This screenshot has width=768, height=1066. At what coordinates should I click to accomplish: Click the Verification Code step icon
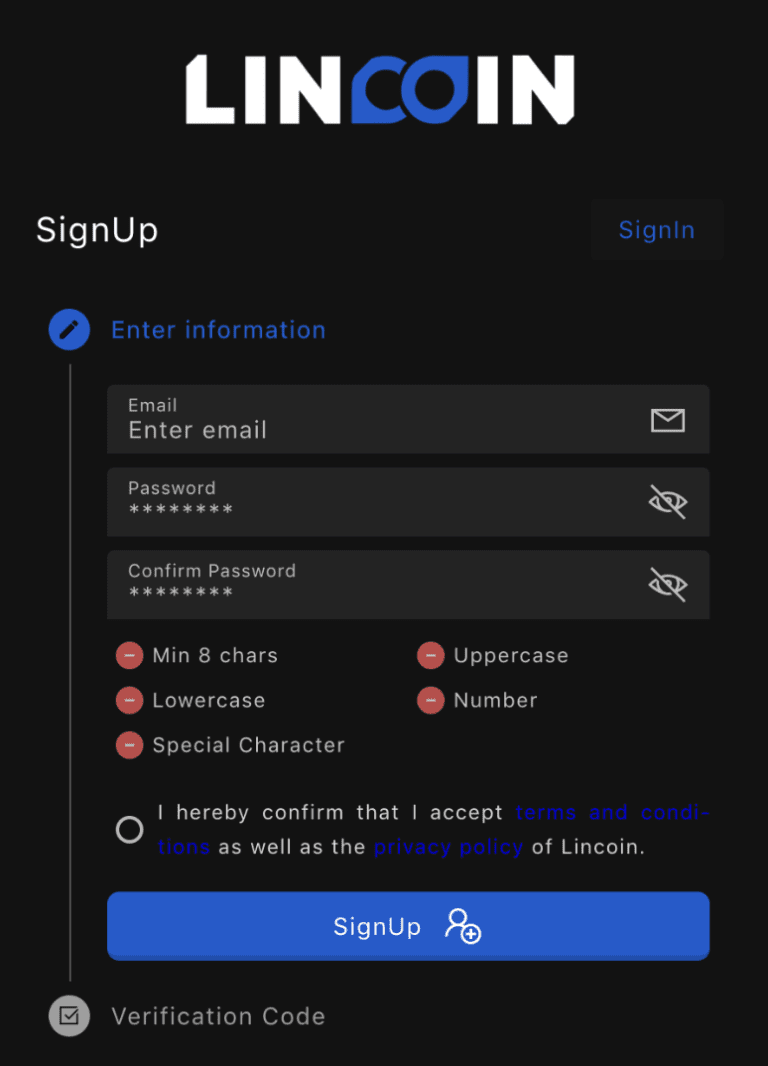click(x=69, y=1016)
